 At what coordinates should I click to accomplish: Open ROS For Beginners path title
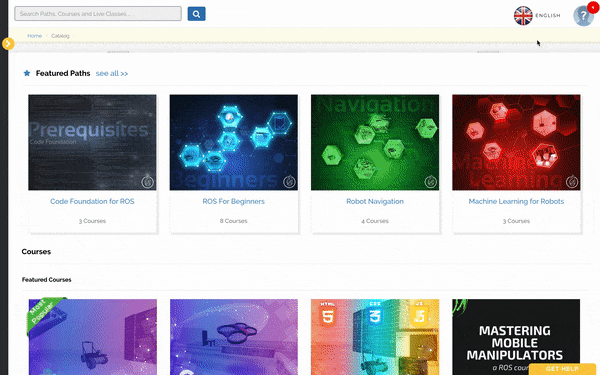(x=233, y=201)
